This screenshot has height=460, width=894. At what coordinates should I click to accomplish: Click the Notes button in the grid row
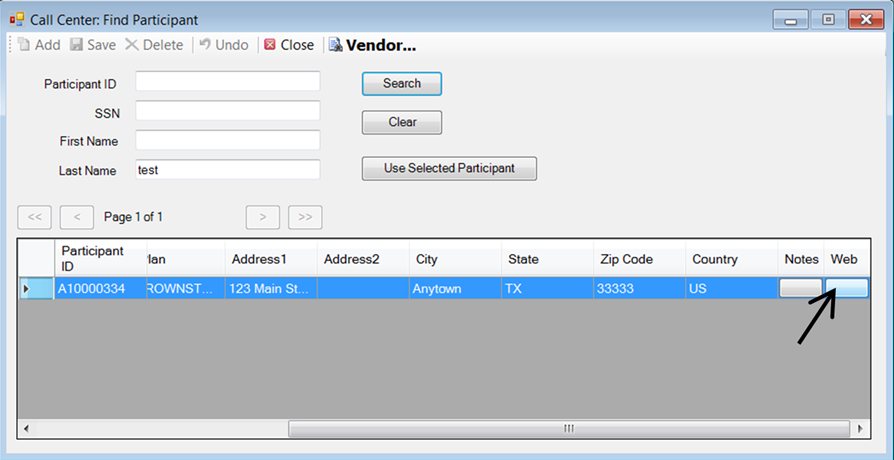pyautogui.click(x=799, y=288)
